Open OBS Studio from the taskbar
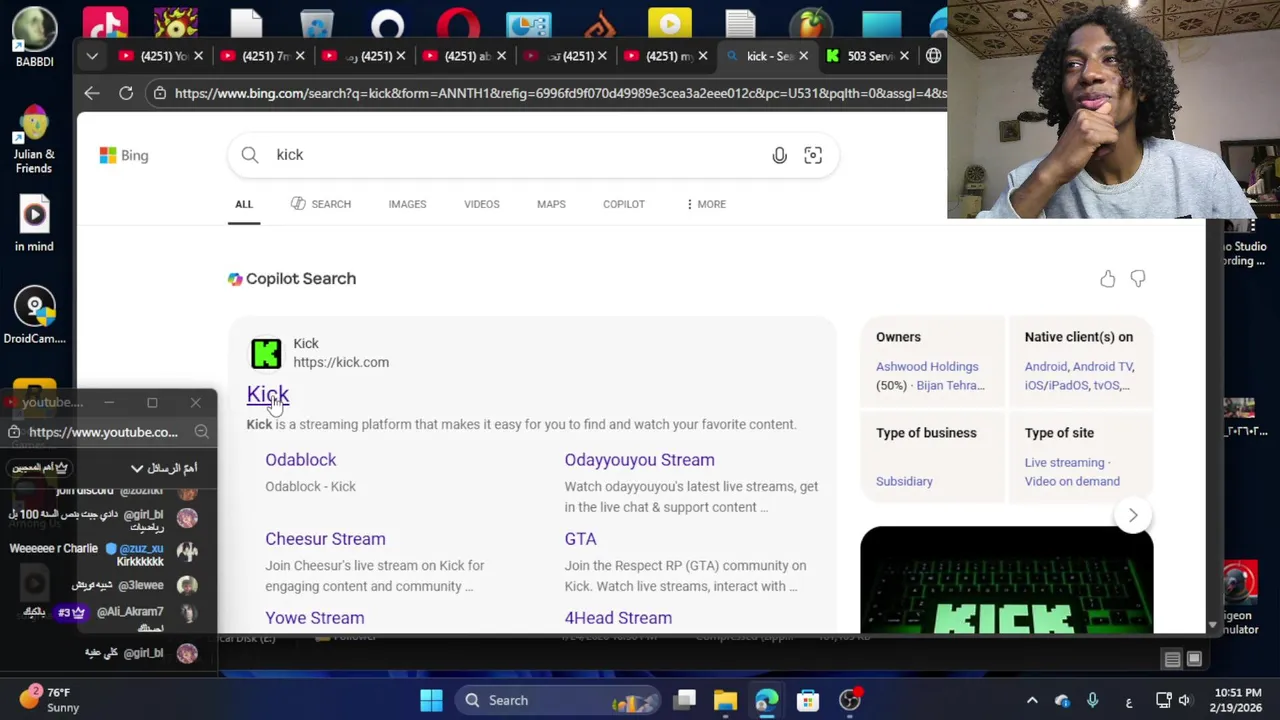 (849, 700)
